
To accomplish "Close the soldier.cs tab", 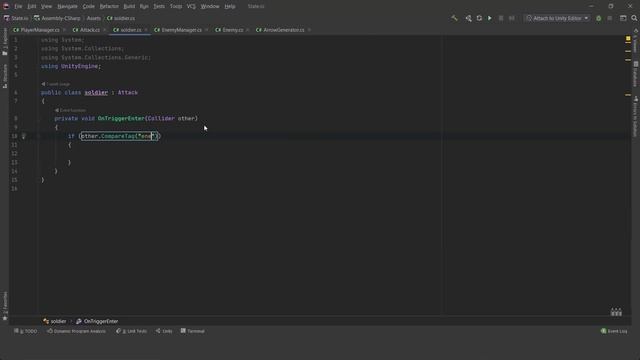I will tap(146, 30).
